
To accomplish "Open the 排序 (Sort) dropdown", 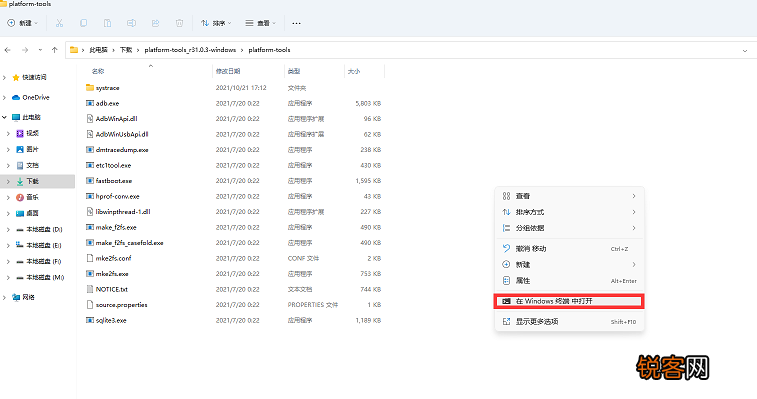I will [216, 23].
